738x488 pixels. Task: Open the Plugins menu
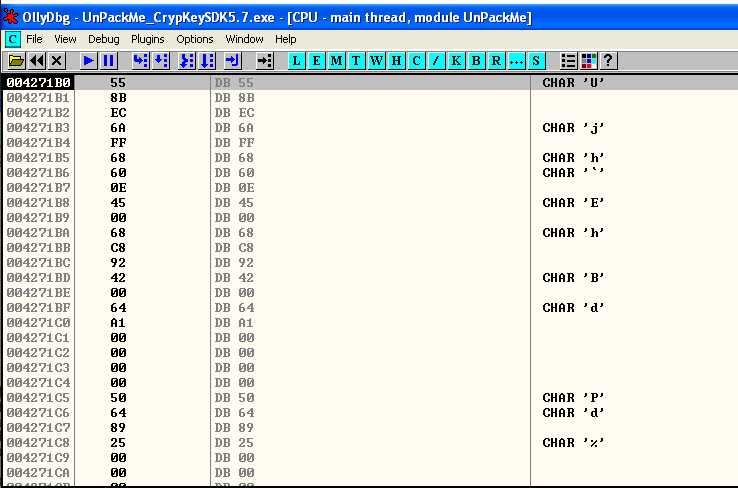pyautogui.click(x=147, y=39)
